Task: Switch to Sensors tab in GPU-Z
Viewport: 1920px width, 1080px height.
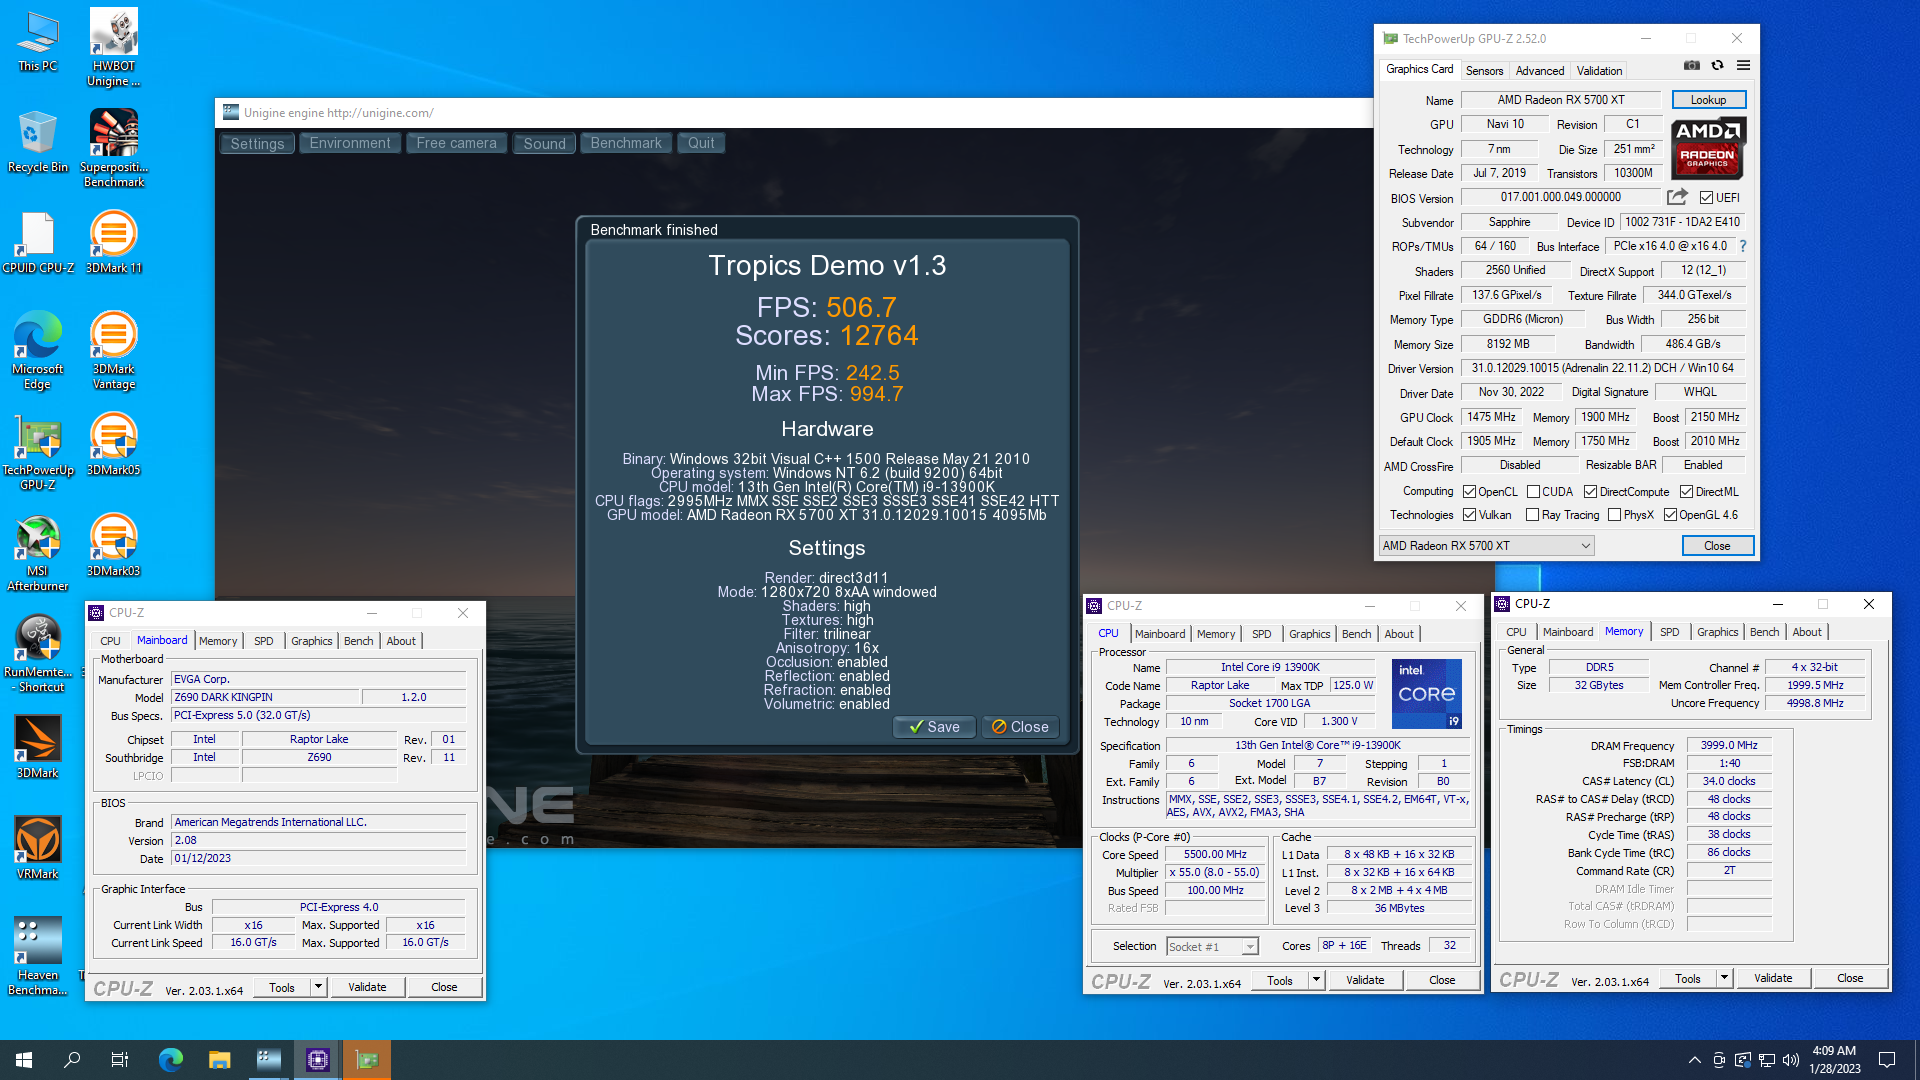Action: pos(1484,70)
